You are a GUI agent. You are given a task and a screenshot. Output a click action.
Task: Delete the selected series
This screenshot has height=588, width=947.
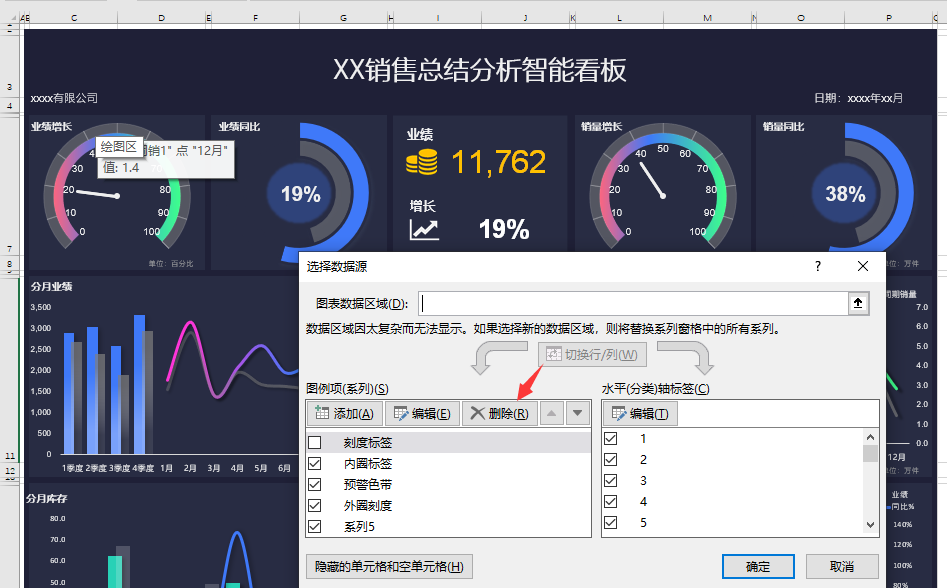pyautogui.click(x=499, y=414)
